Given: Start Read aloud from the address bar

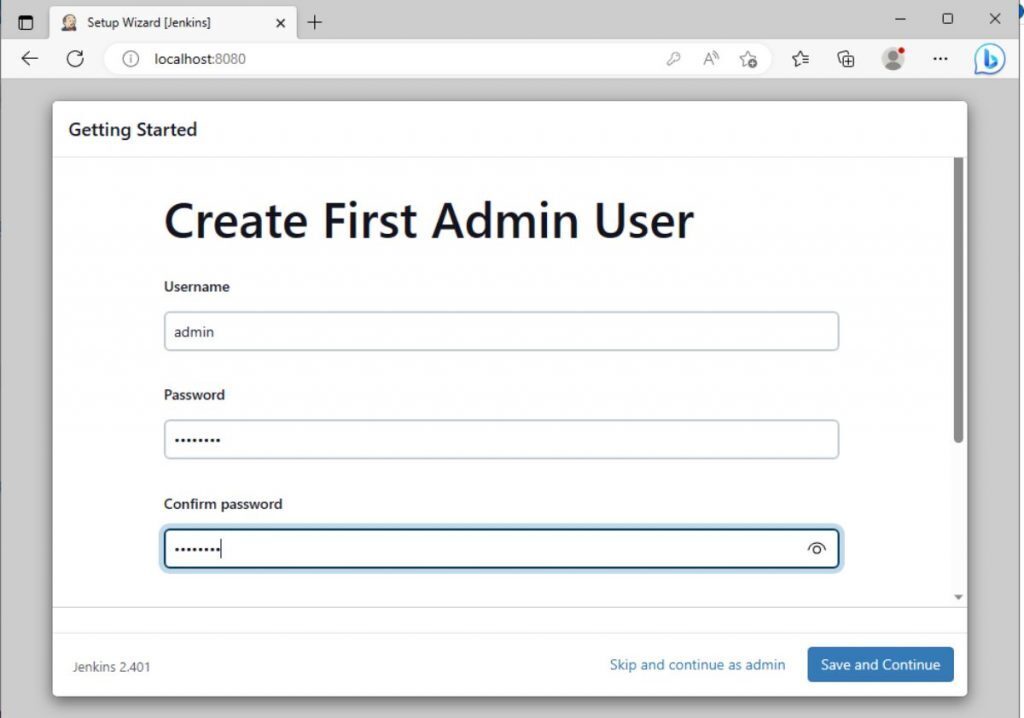Looking at the screenshot, I should tap(710, 59).
